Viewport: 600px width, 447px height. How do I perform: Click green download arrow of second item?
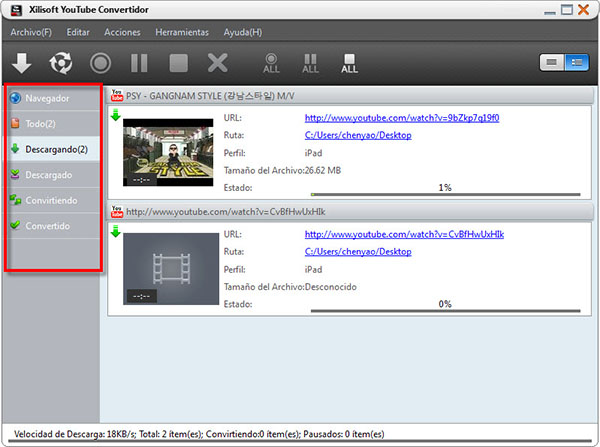(x=116, y=232)
